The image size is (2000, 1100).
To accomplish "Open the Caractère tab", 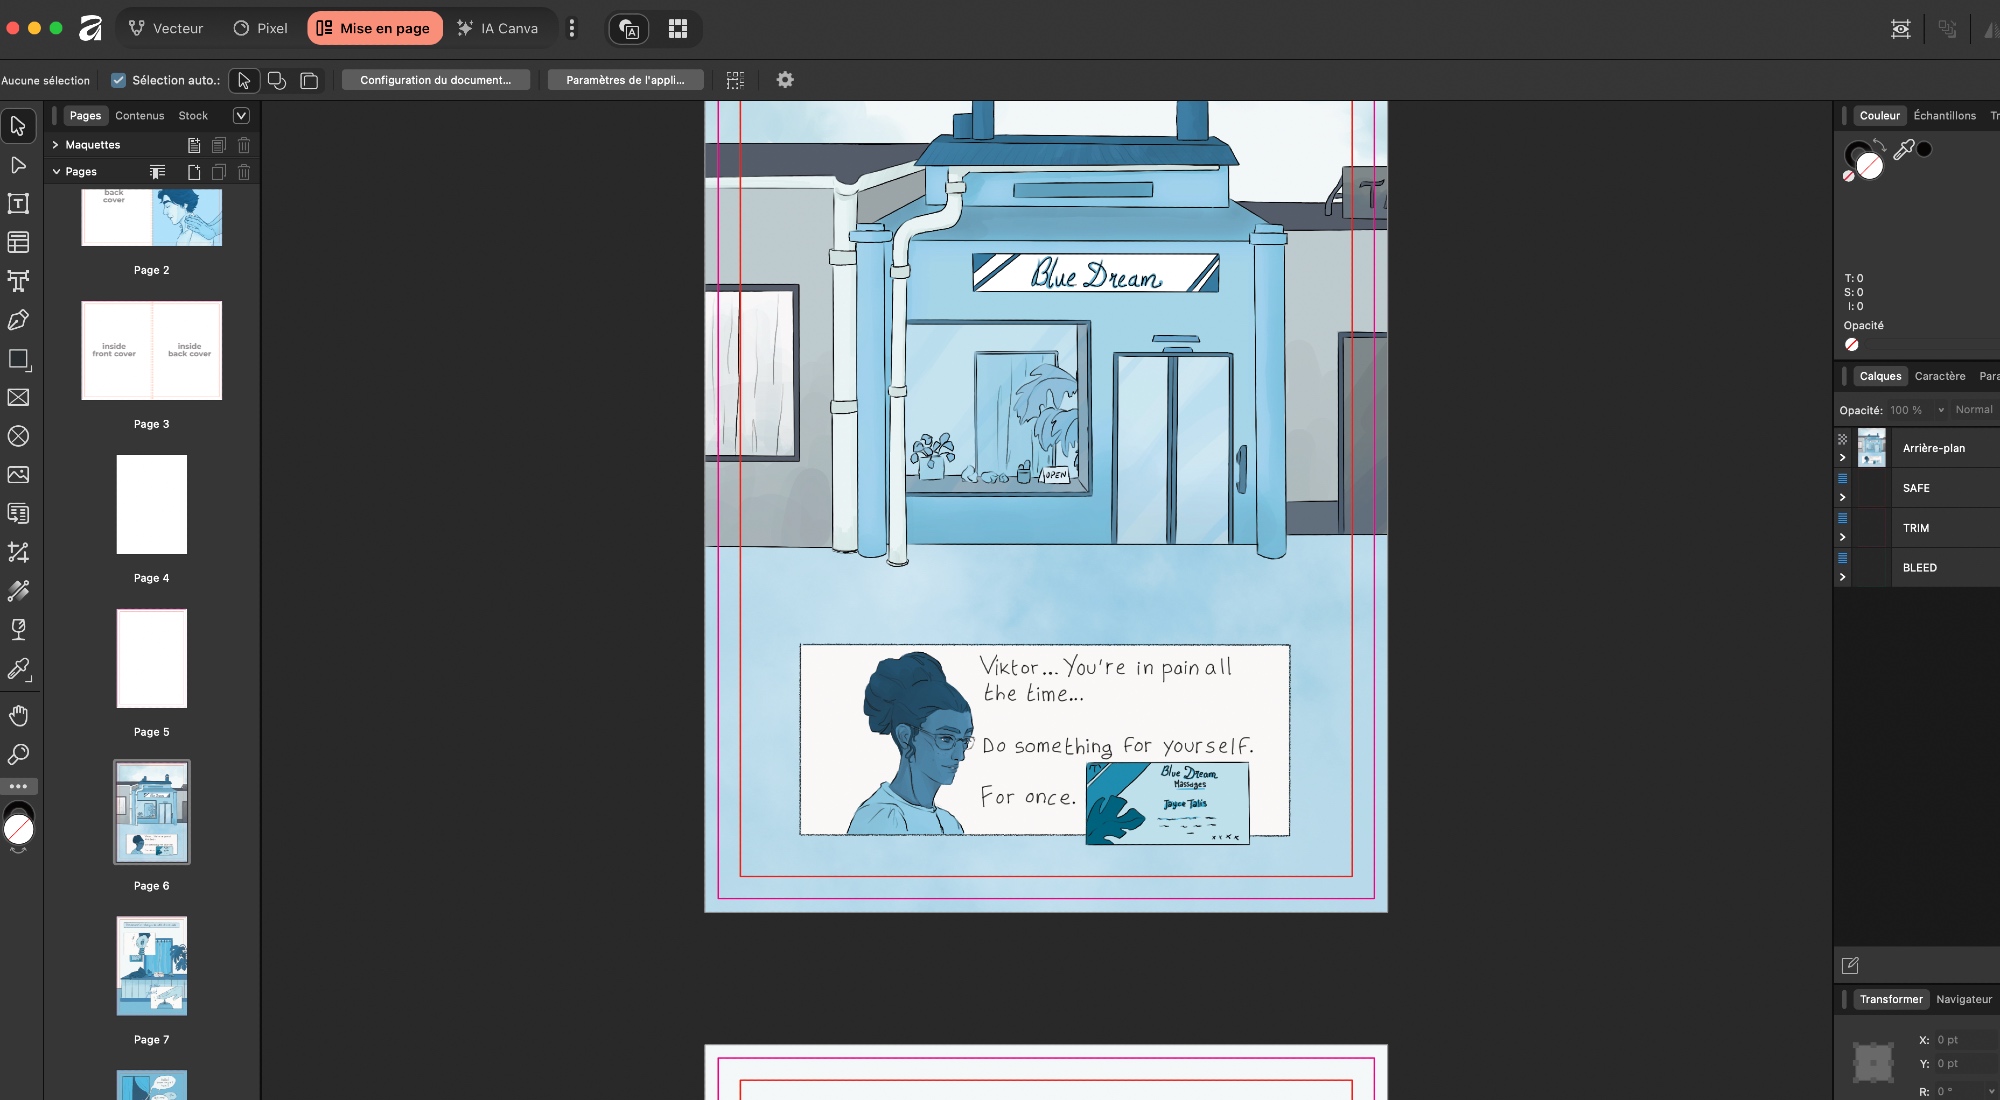I will 1939,377.
